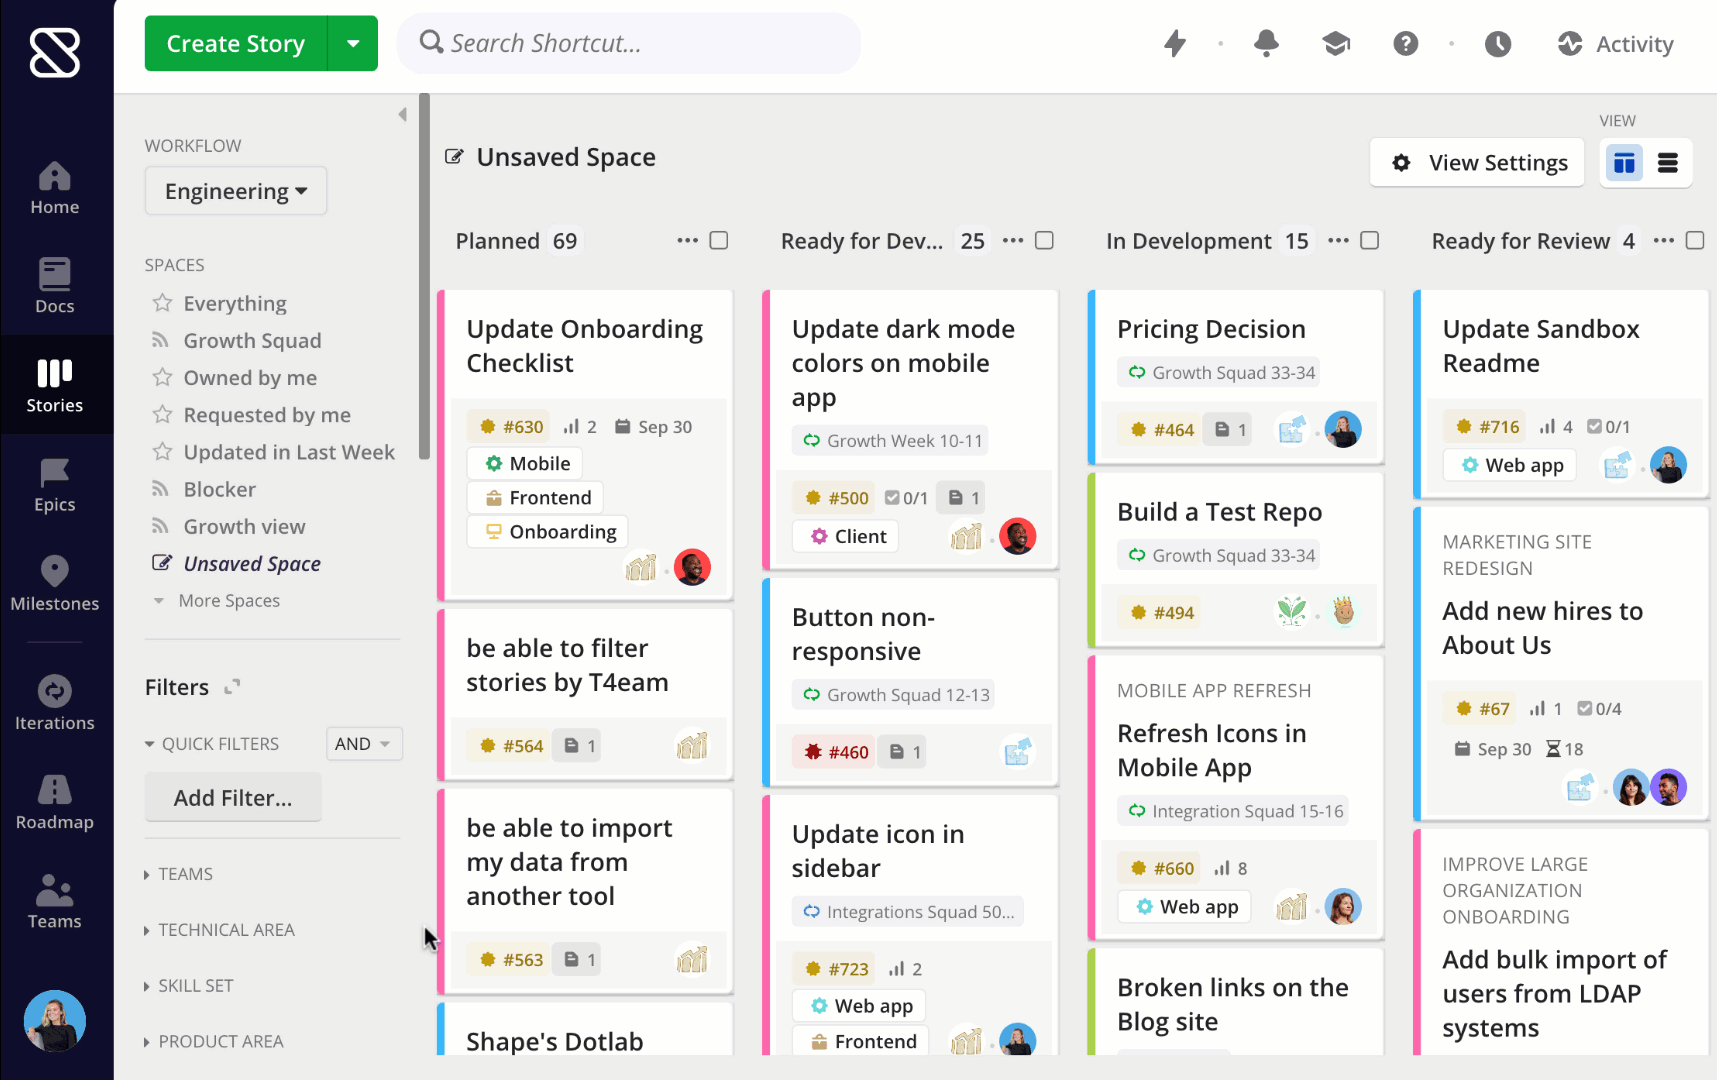Check the Planned column select-all checkbox

718,241
